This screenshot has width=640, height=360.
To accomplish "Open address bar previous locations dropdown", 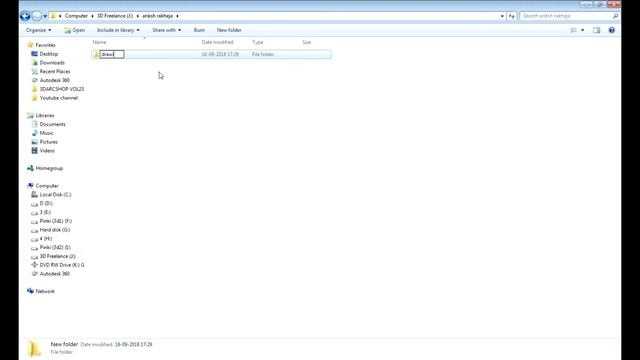I will 502,16.
